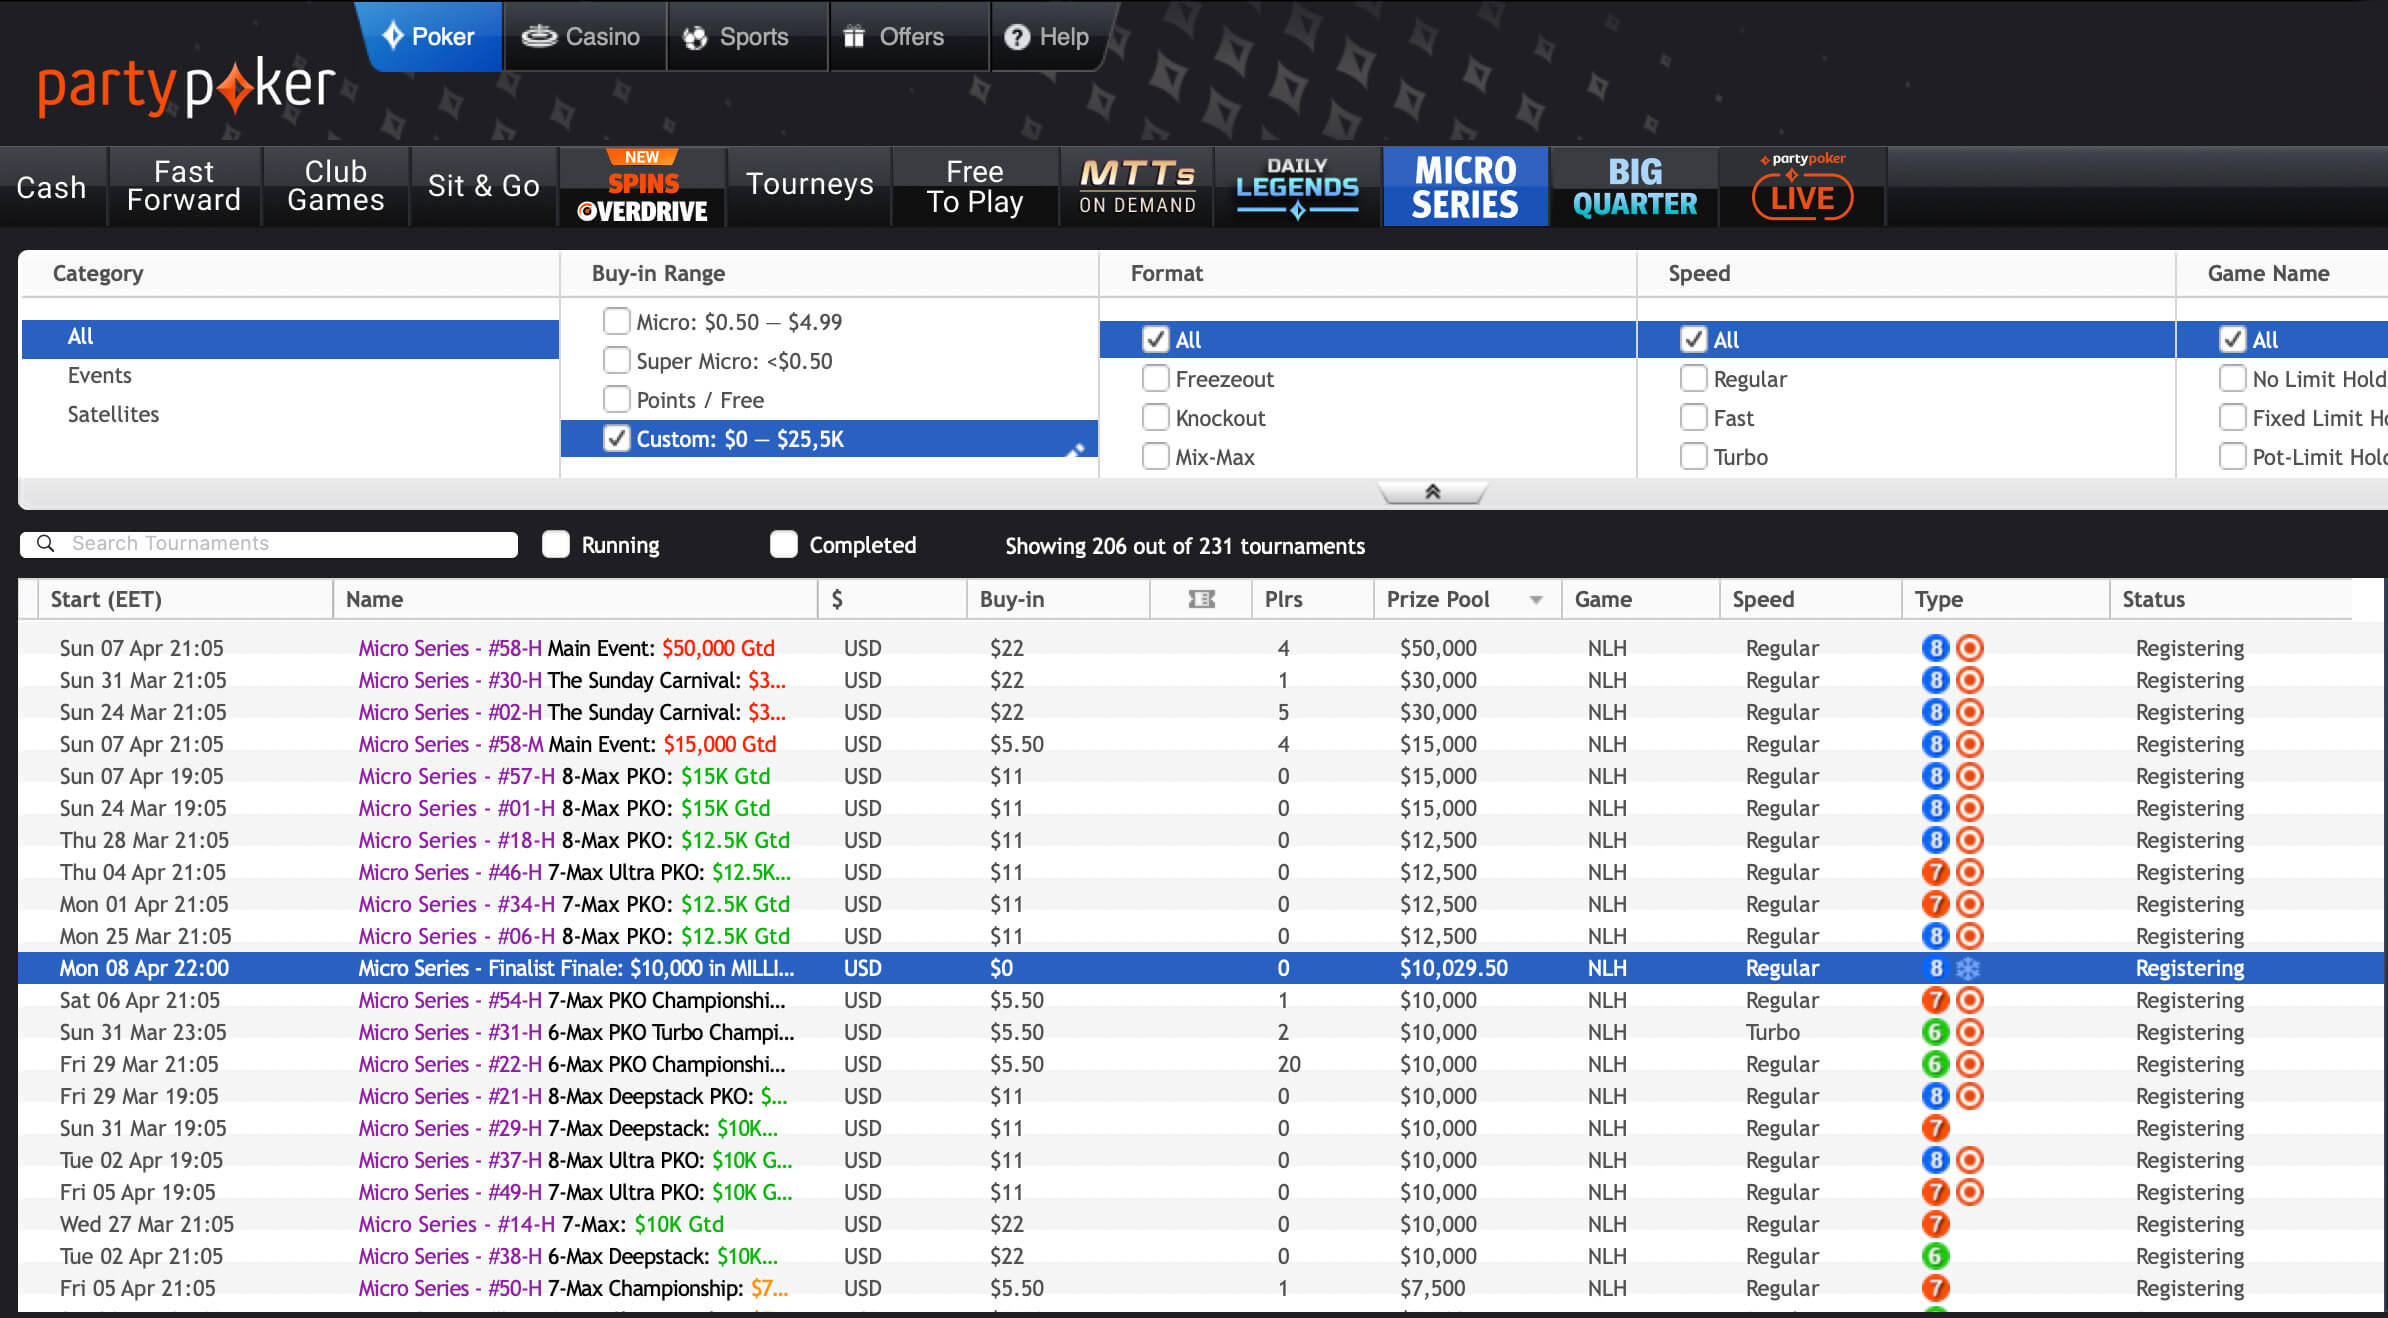Open Micro Series #58-H Main Event
Screen dimensions: 2388x1318
tap(566, 648)
